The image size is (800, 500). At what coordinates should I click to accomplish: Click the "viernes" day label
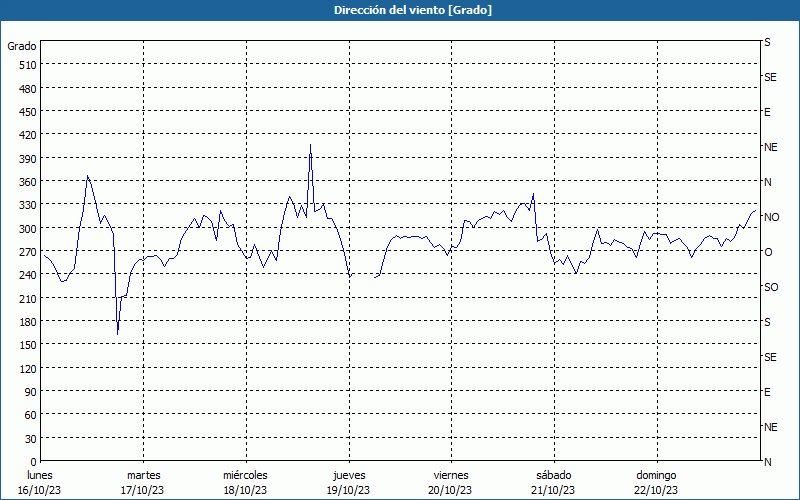(451, 475)
